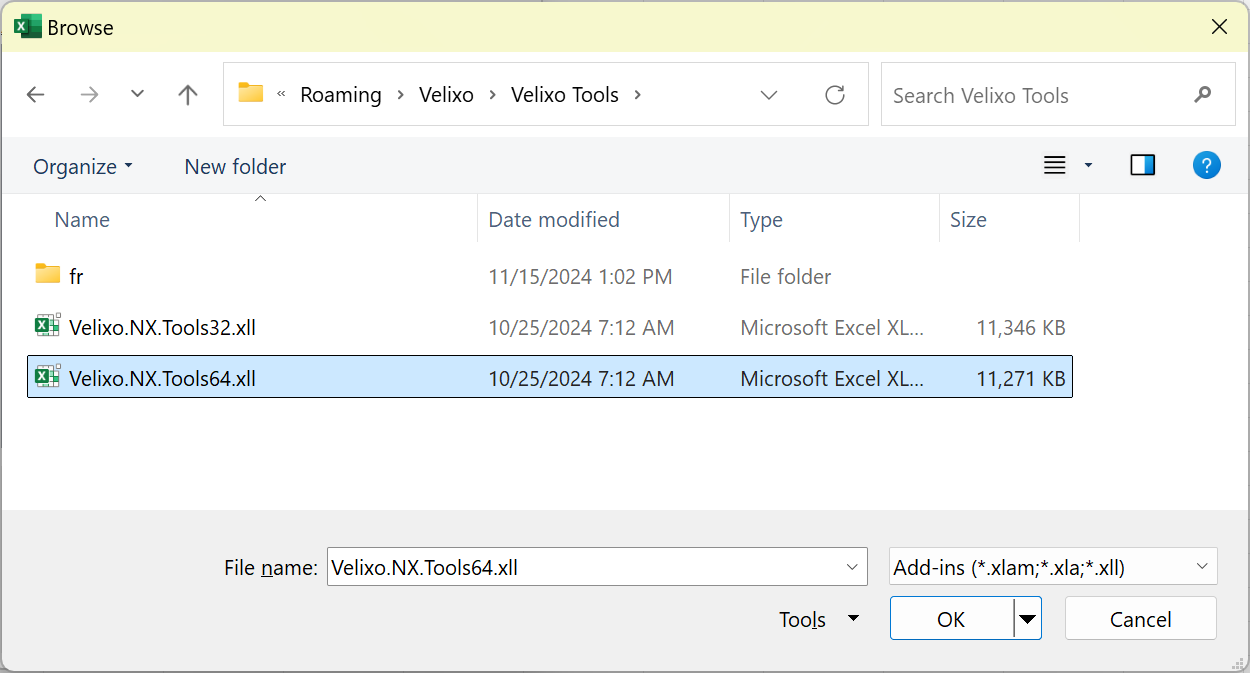Sort by Type column header
The width and height of the screenshot is (1250, 673).
pyautogui.click(x=761, y=220)
